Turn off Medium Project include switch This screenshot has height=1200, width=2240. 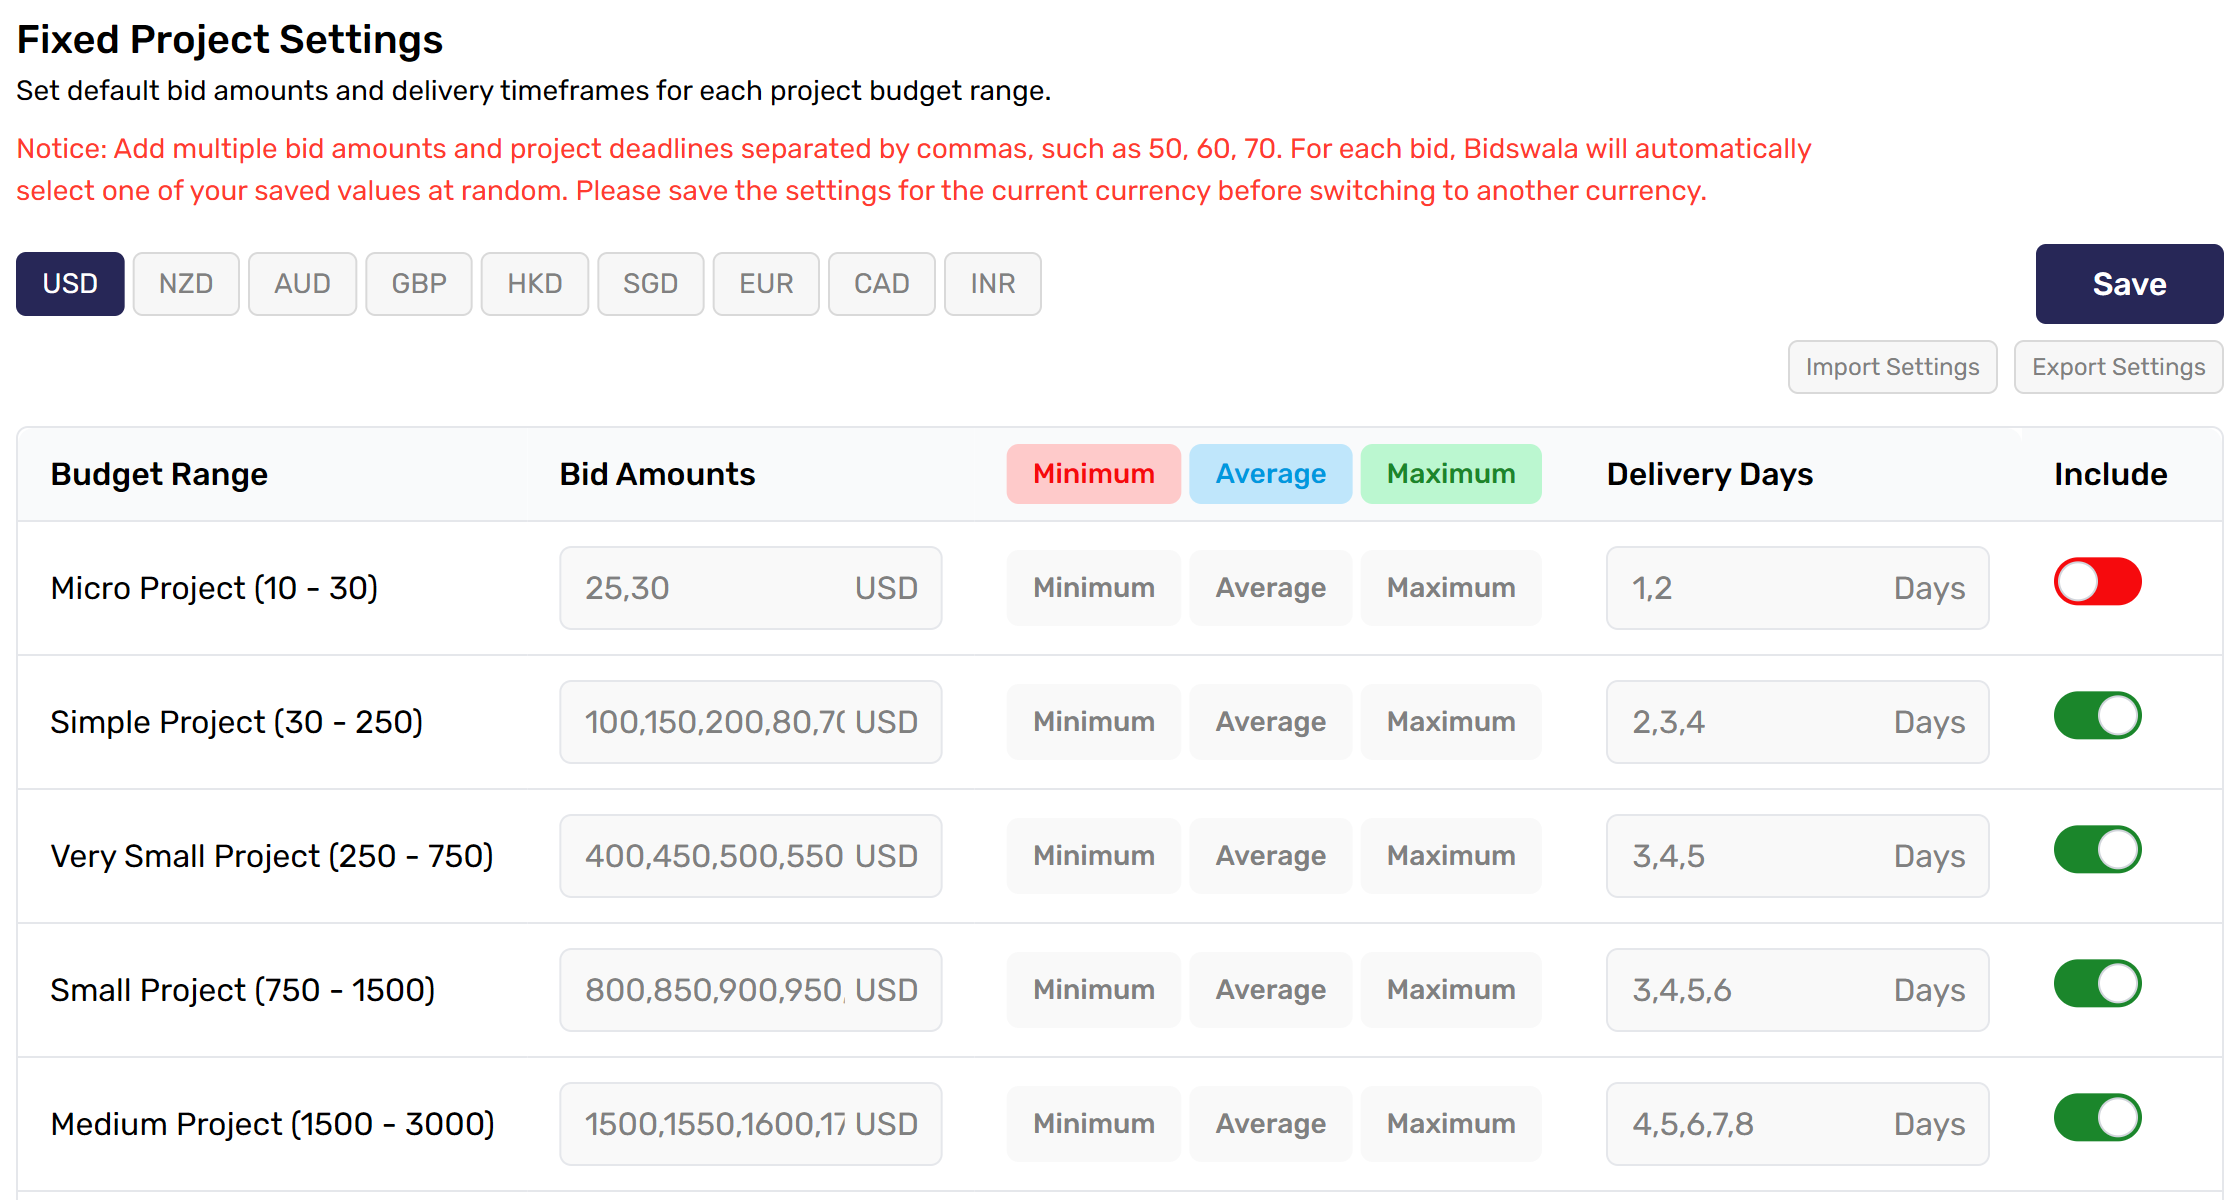[x=2097, y=1118]
